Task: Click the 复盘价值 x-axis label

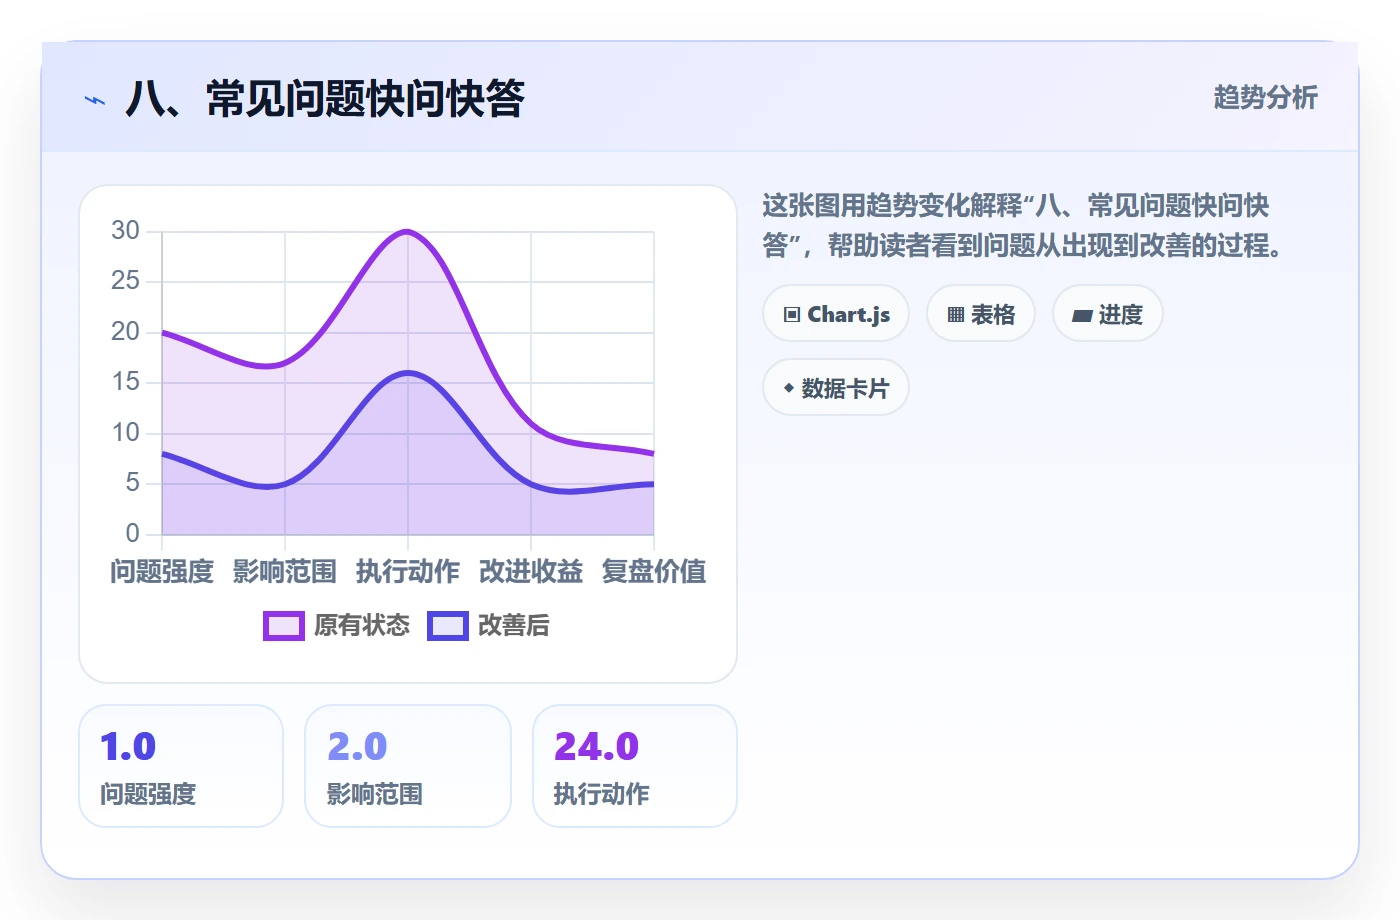Action: [x=654, y=572]
